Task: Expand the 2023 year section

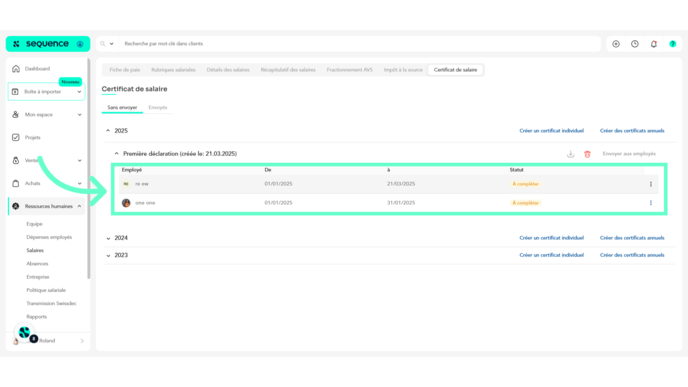Action: coord(108,255)
